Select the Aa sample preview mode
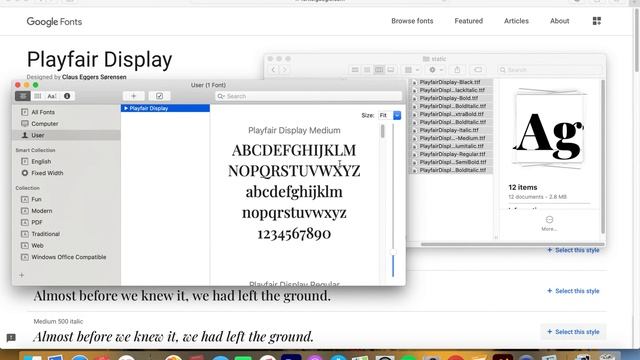The image size is (640, 360). [51, 96]
